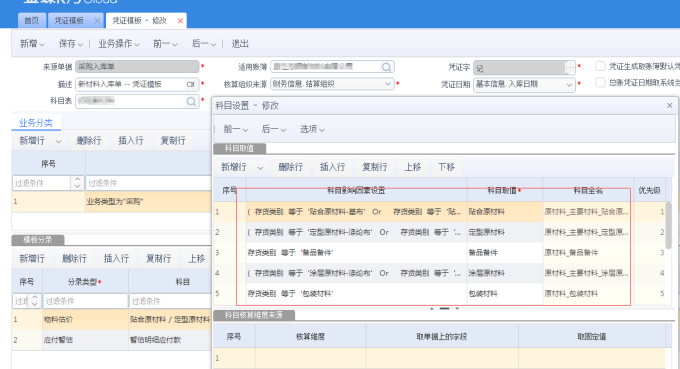Viewport: 680px width, 369px height.
Task: Enable the 凭证生成取账簿默认凭证字 checkbox
Action: pos(600,66)
